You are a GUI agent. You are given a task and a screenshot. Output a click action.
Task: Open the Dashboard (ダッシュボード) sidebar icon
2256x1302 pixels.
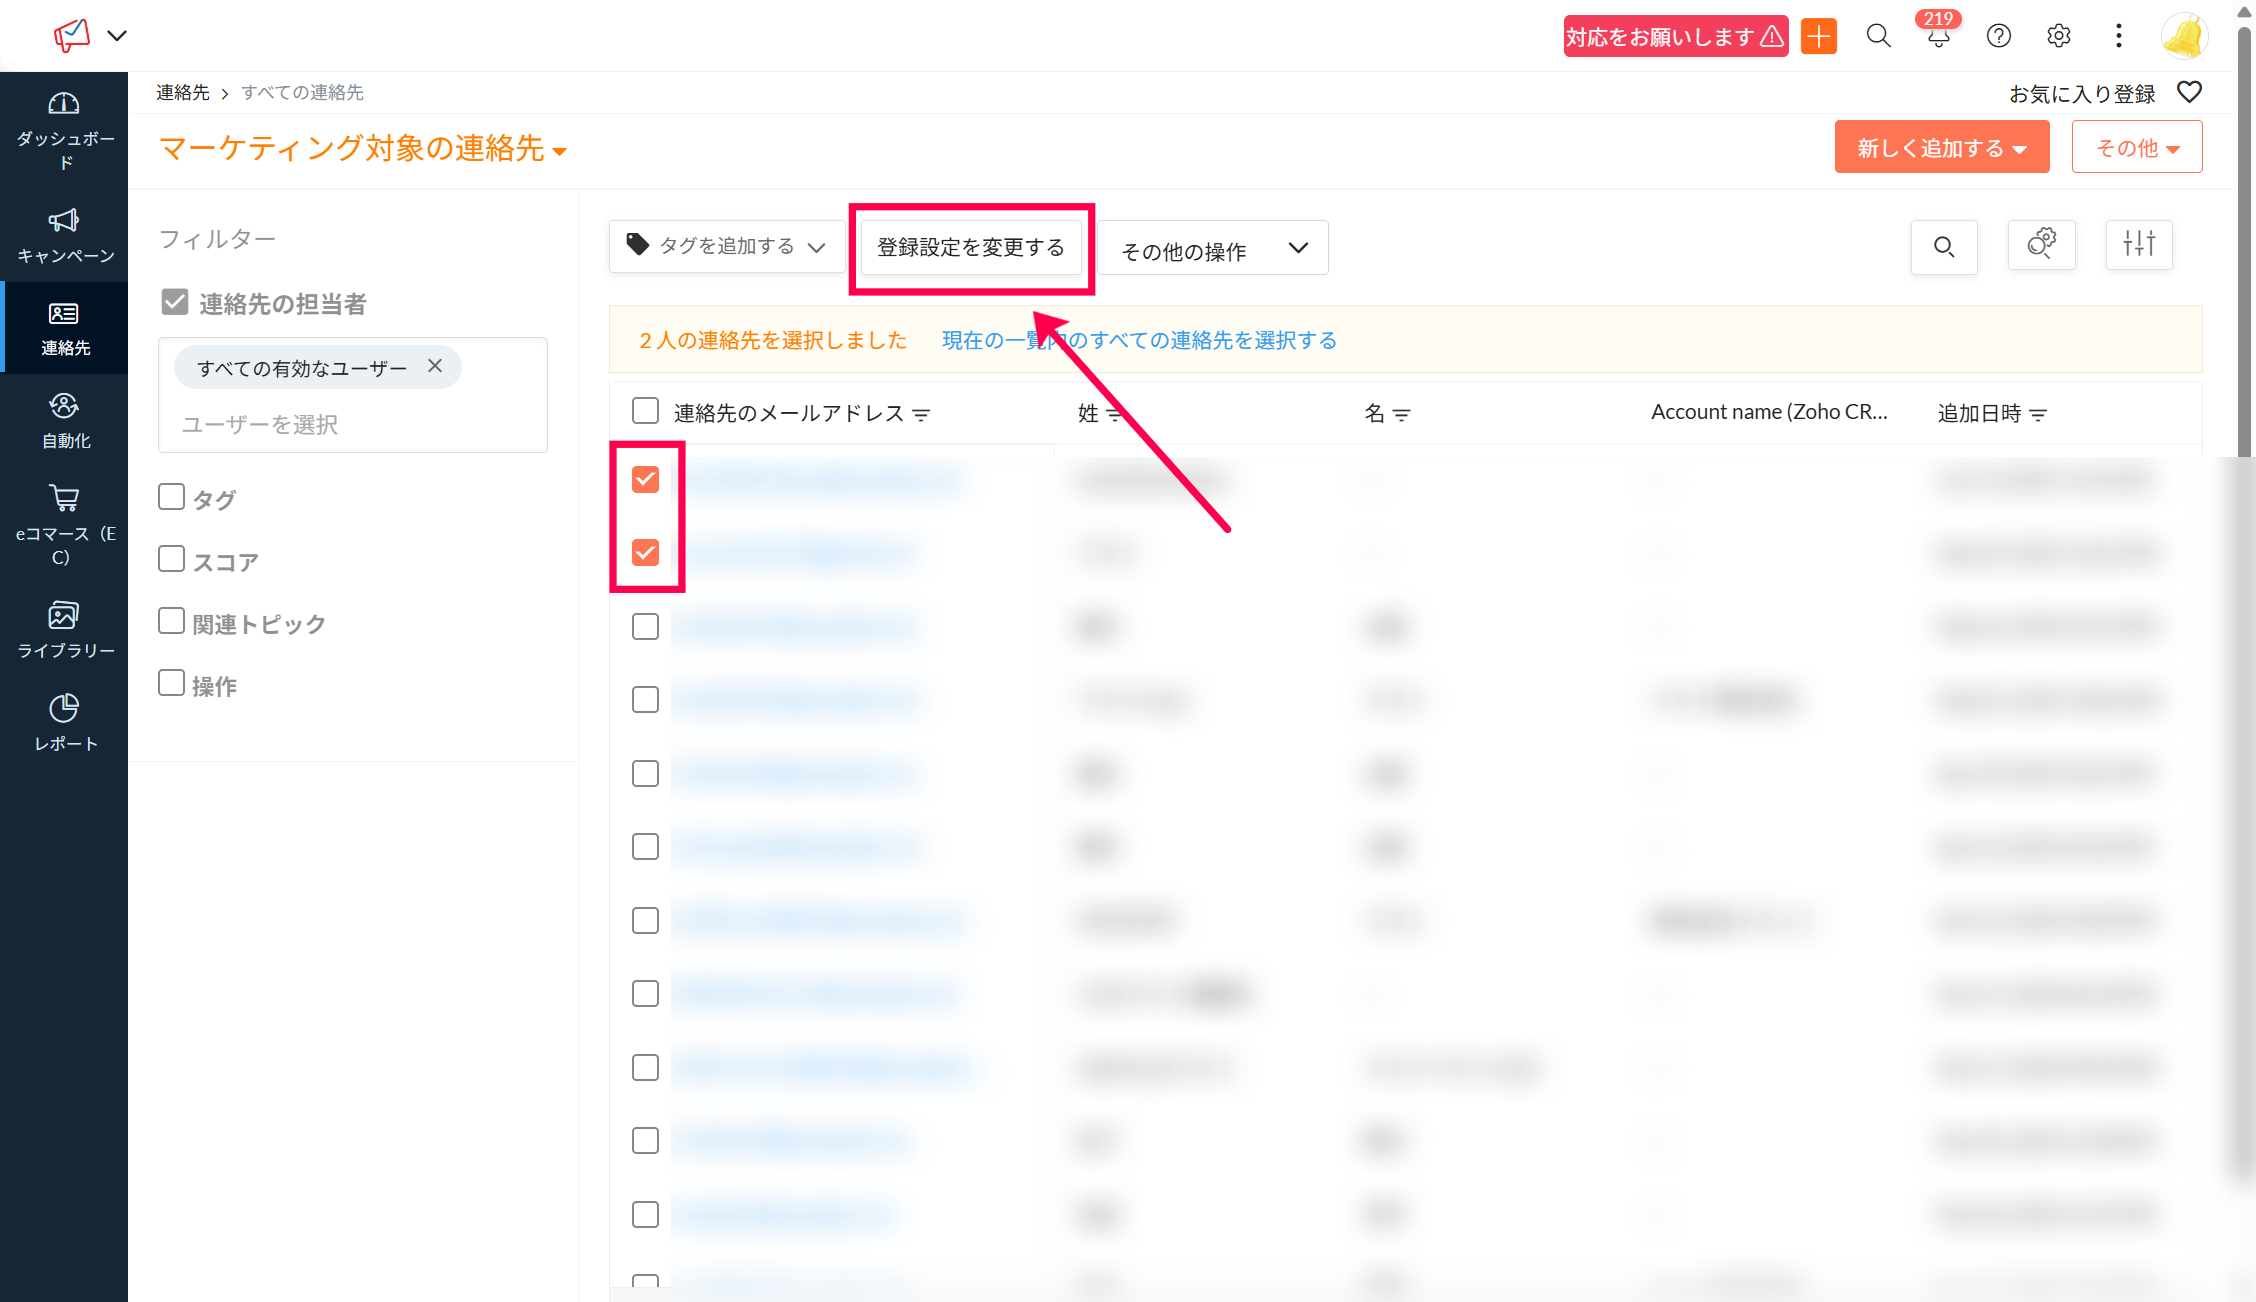click(64, 105)
